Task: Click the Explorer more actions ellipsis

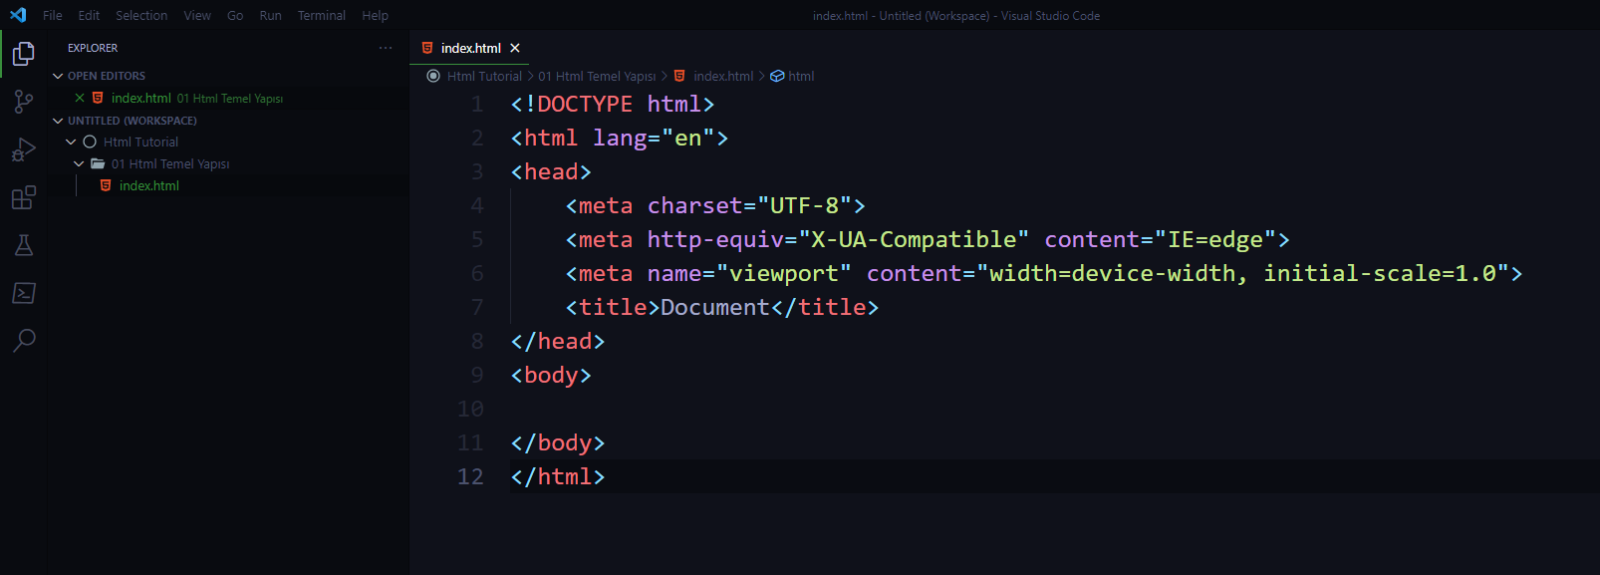Action: tap(385, 48)
